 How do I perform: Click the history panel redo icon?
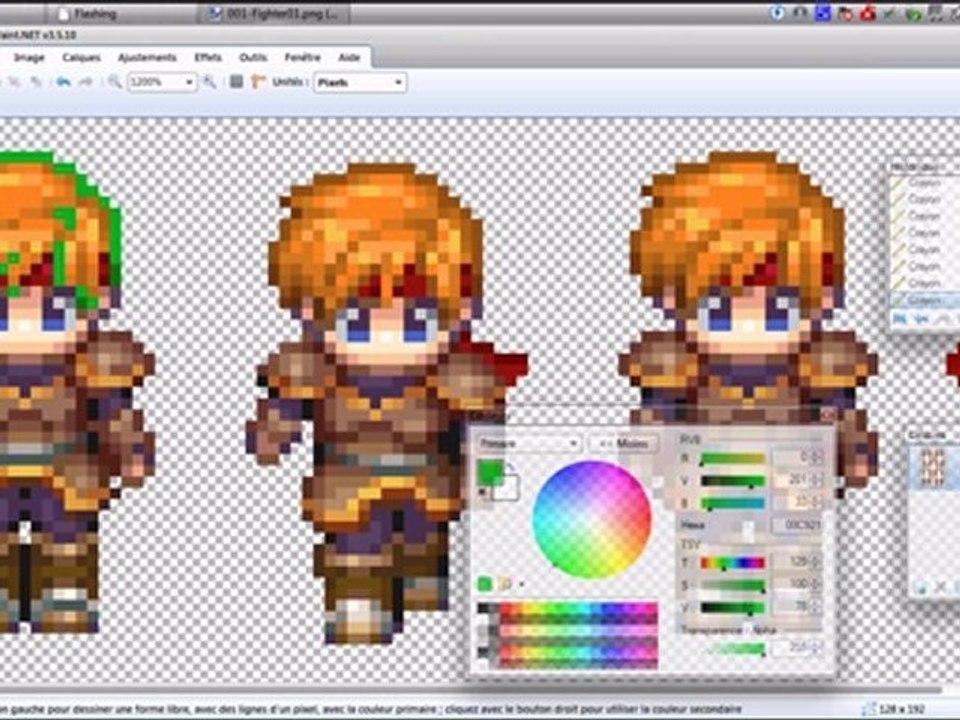point(940,318)
